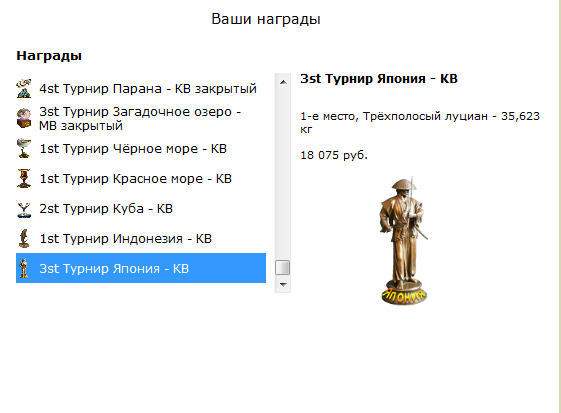This screenshot has height=413, width=561.
Task: Click the scrollbar up arrow
Action: click(x=283, y=82)
